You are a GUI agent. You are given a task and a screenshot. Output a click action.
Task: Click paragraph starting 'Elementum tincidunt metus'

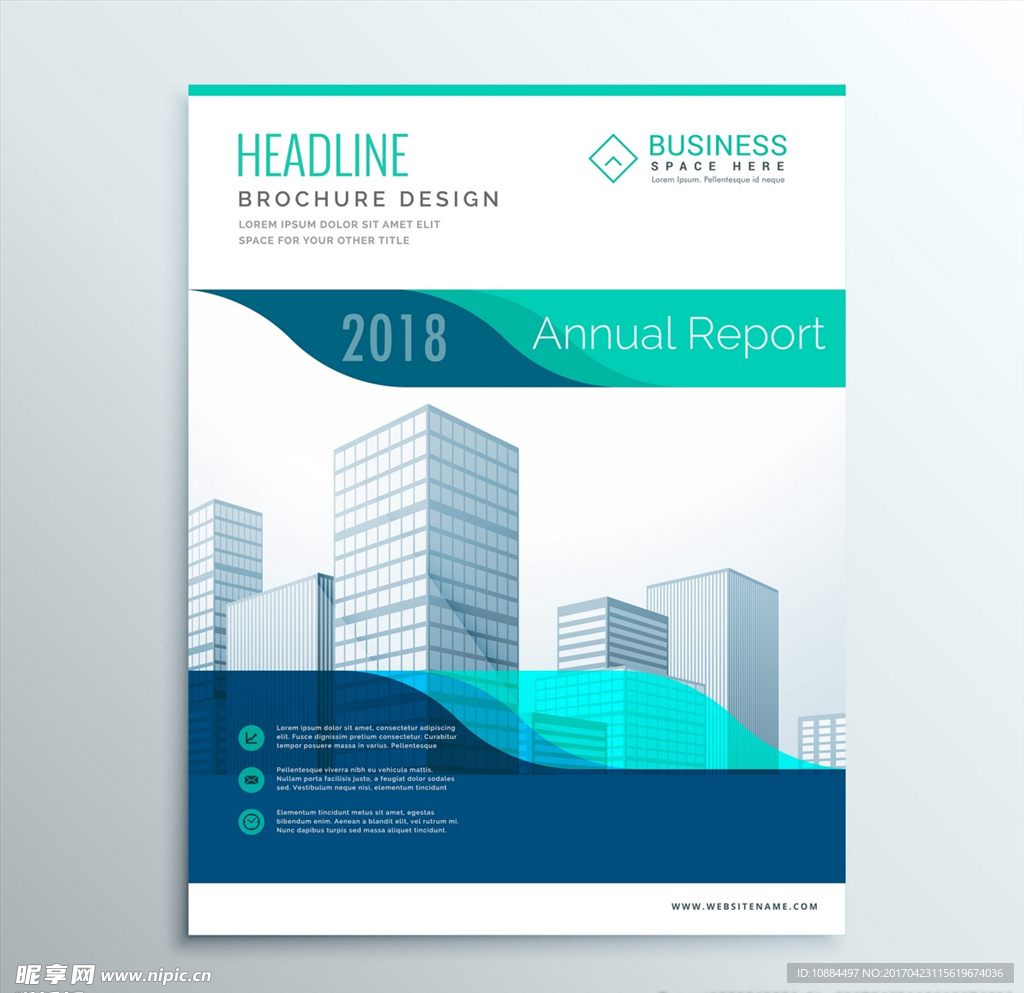pos(368,821)
